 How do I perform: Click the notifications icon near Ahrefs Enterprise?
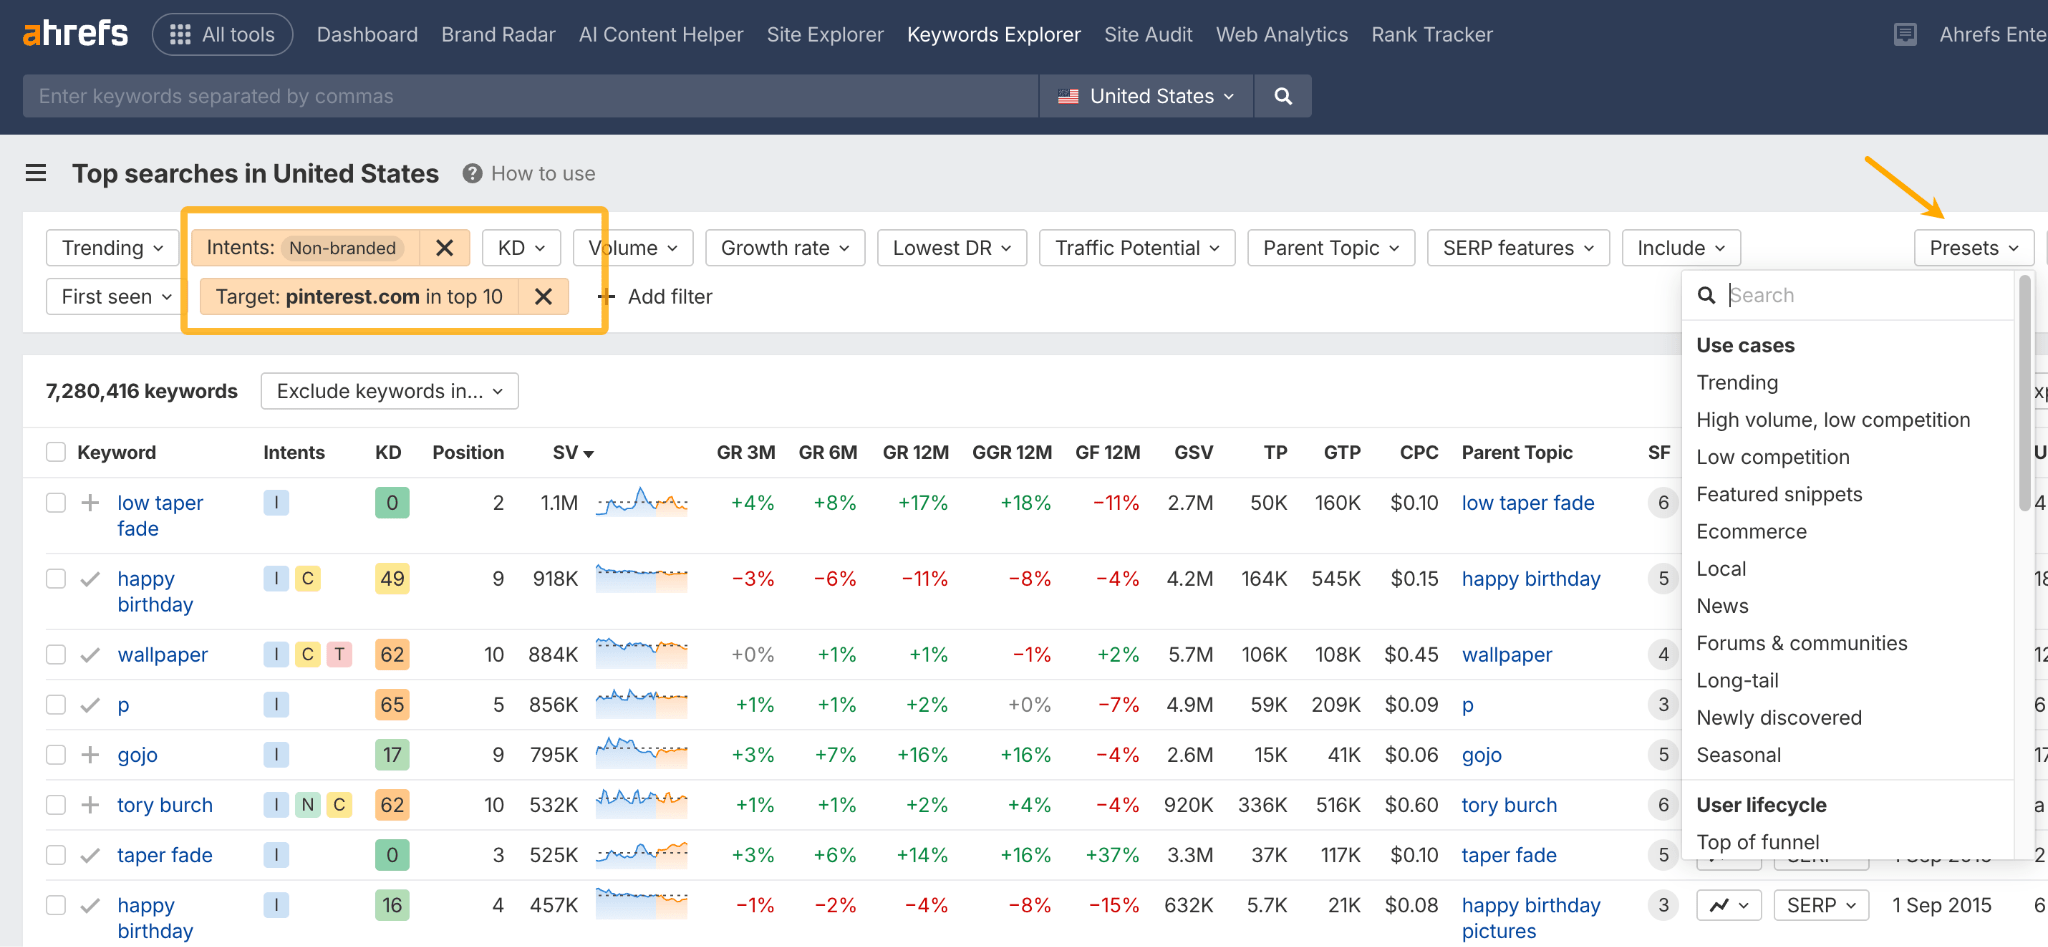(x=1906, y=33)
